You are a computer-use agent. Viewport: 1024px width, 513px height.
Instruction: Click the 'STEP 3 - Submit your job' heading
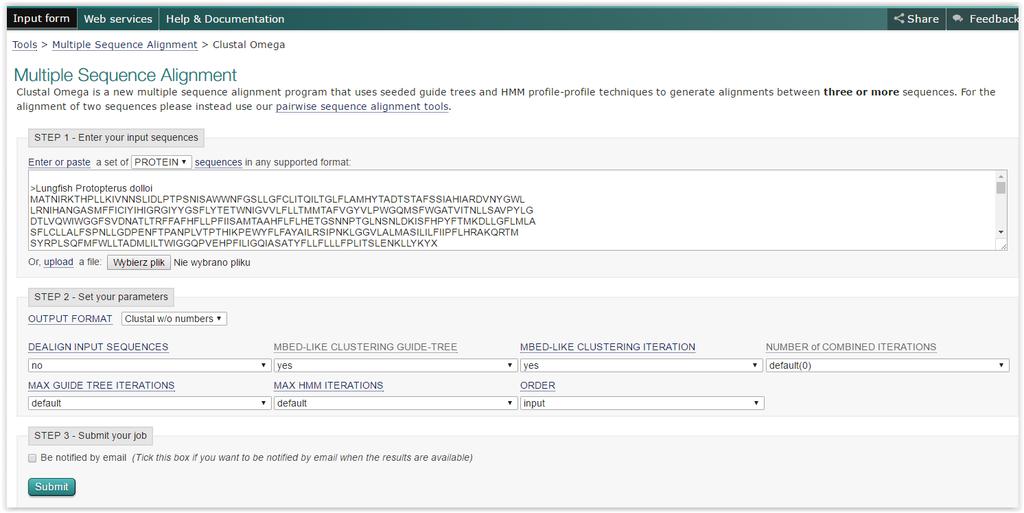click(90, 435)
